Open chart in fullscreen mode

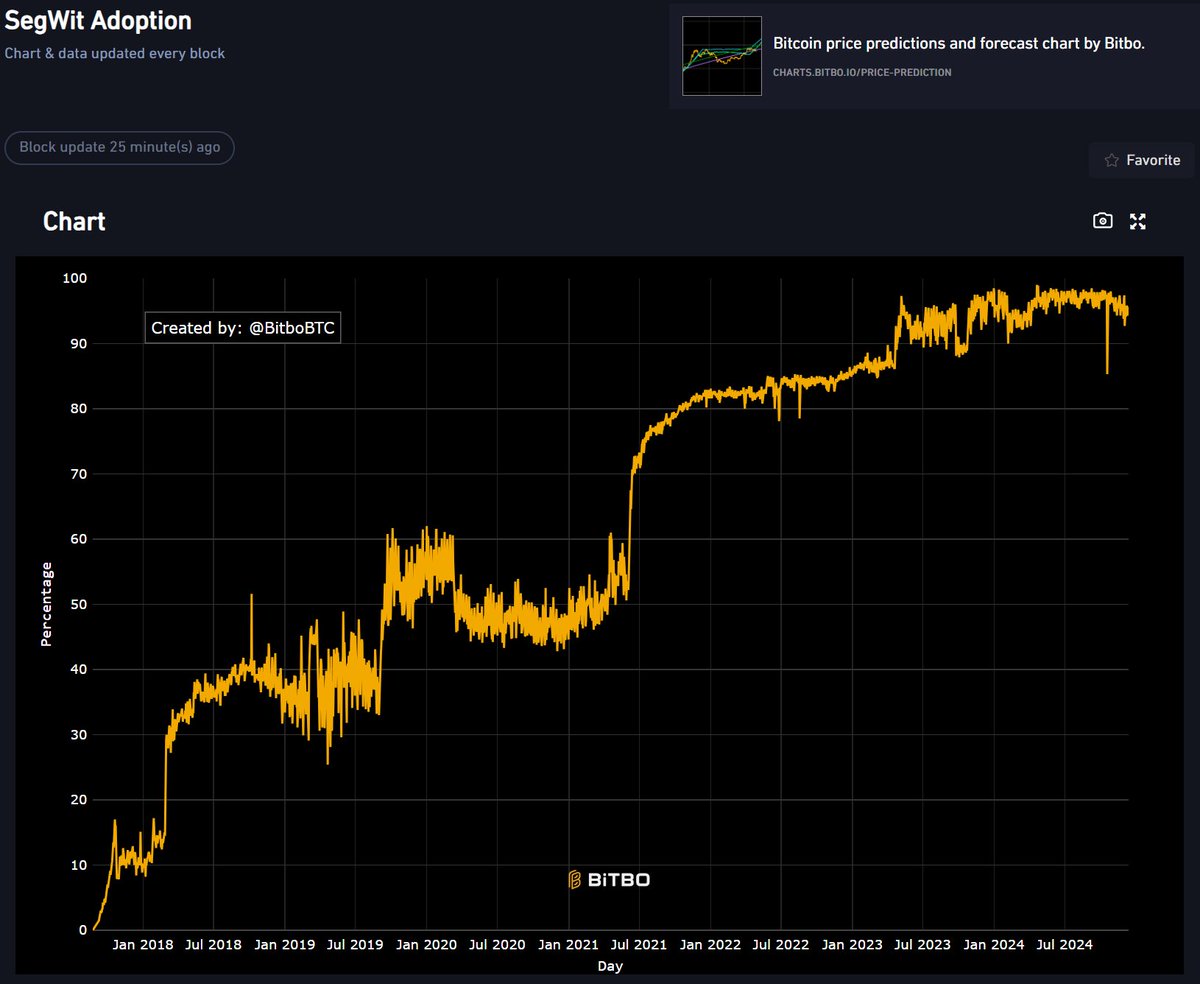coord(1137,221)
